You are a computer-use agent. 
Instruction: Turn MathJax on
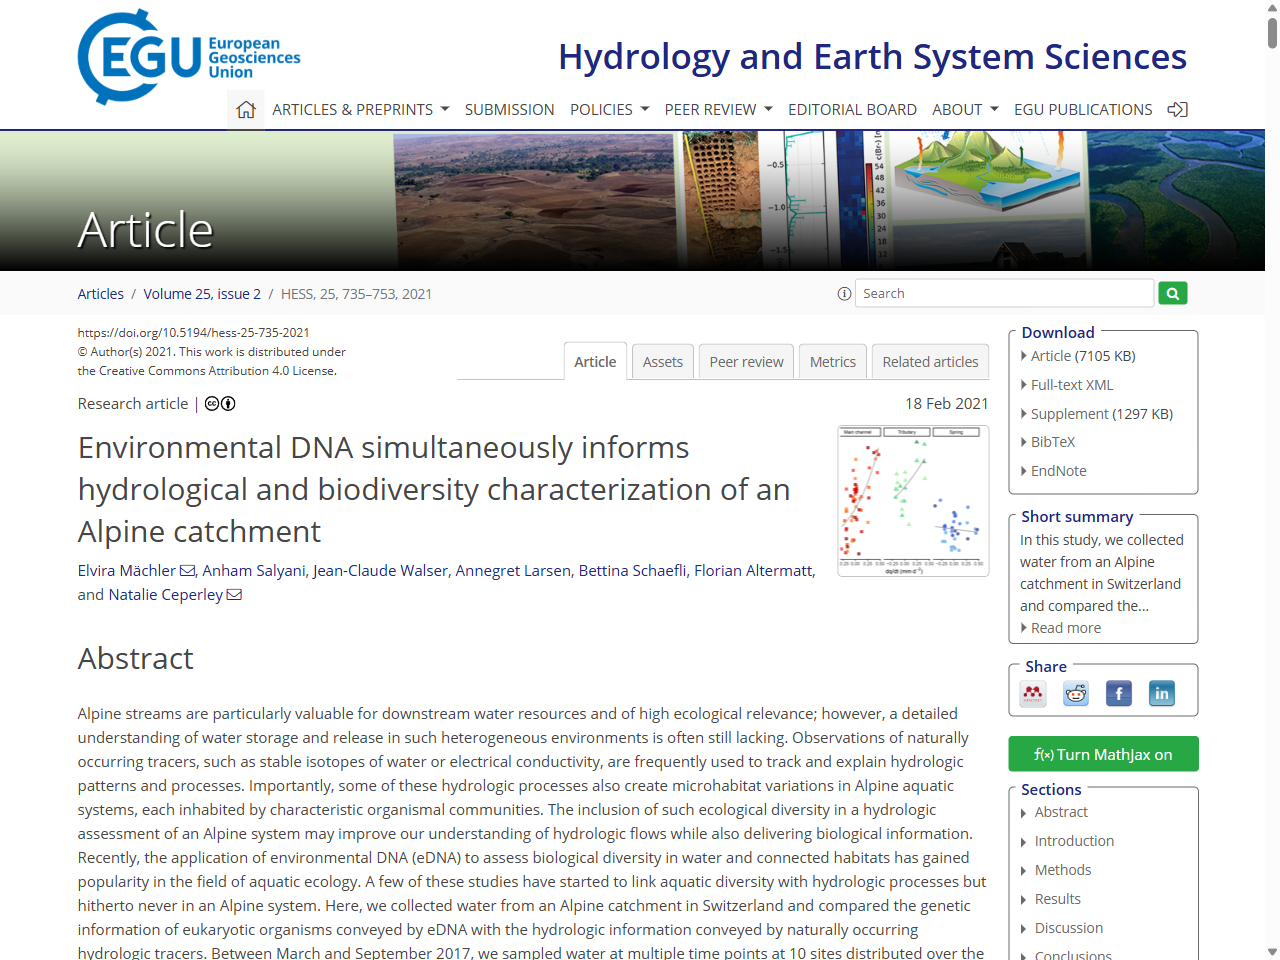click(1103, 754)
